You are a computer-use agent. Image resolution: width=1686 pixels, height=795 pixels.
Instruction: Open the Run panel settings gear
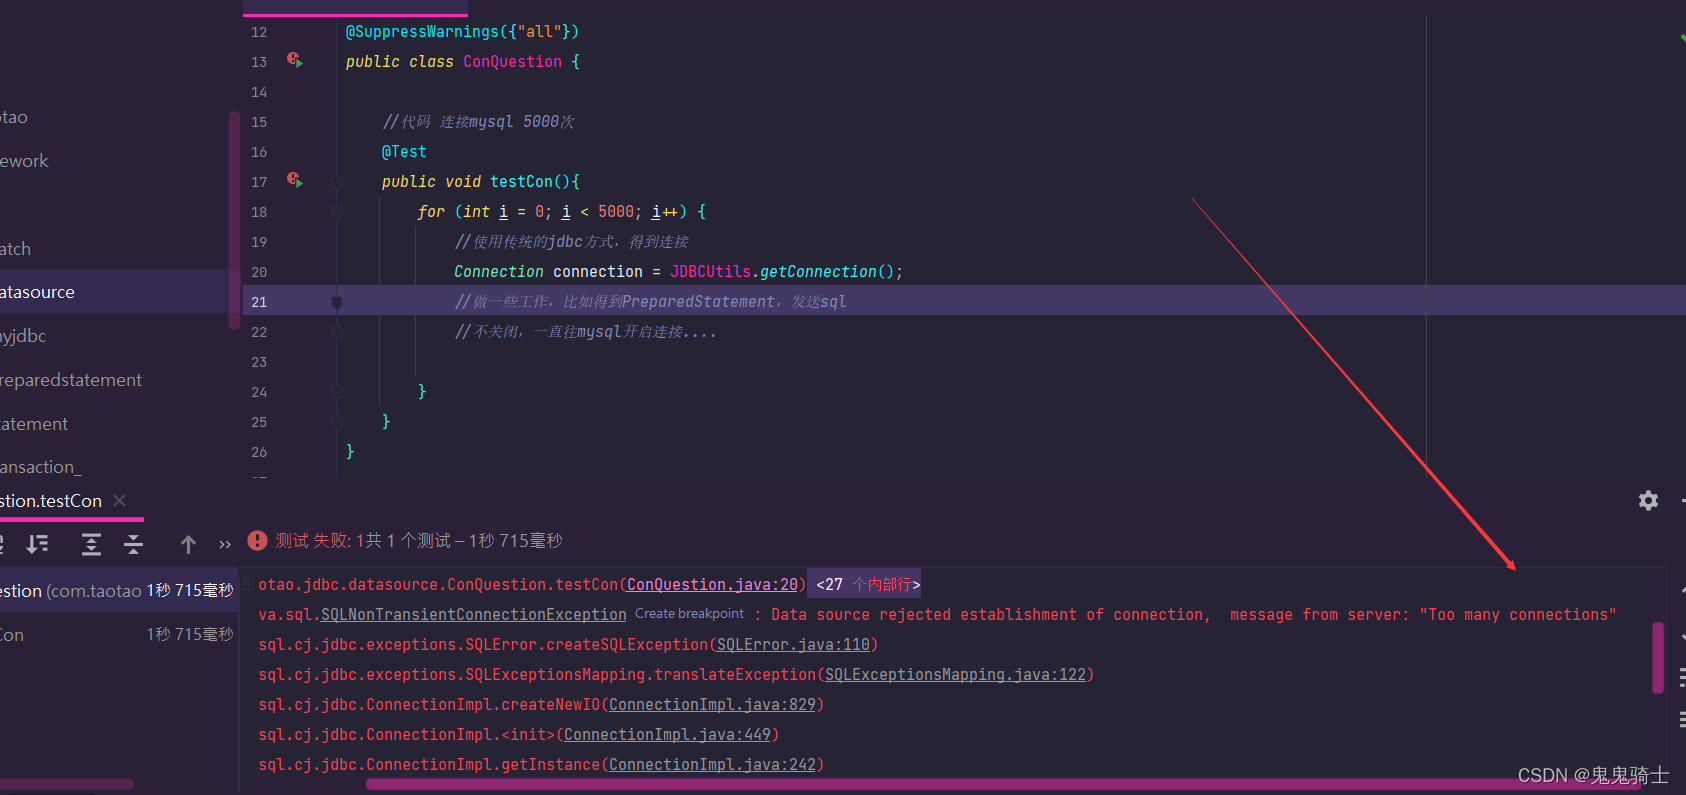(1648, 500)
